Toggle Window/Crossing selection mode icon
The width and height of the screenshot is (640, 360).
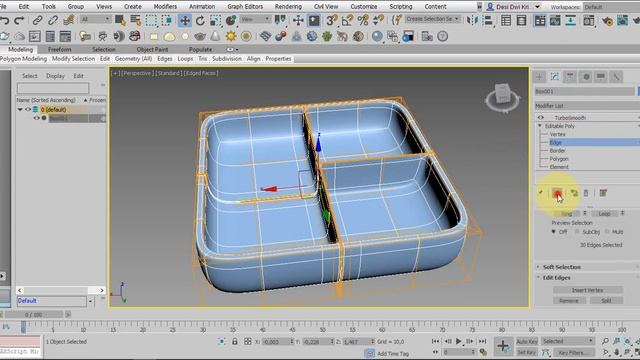pos(167,20)
